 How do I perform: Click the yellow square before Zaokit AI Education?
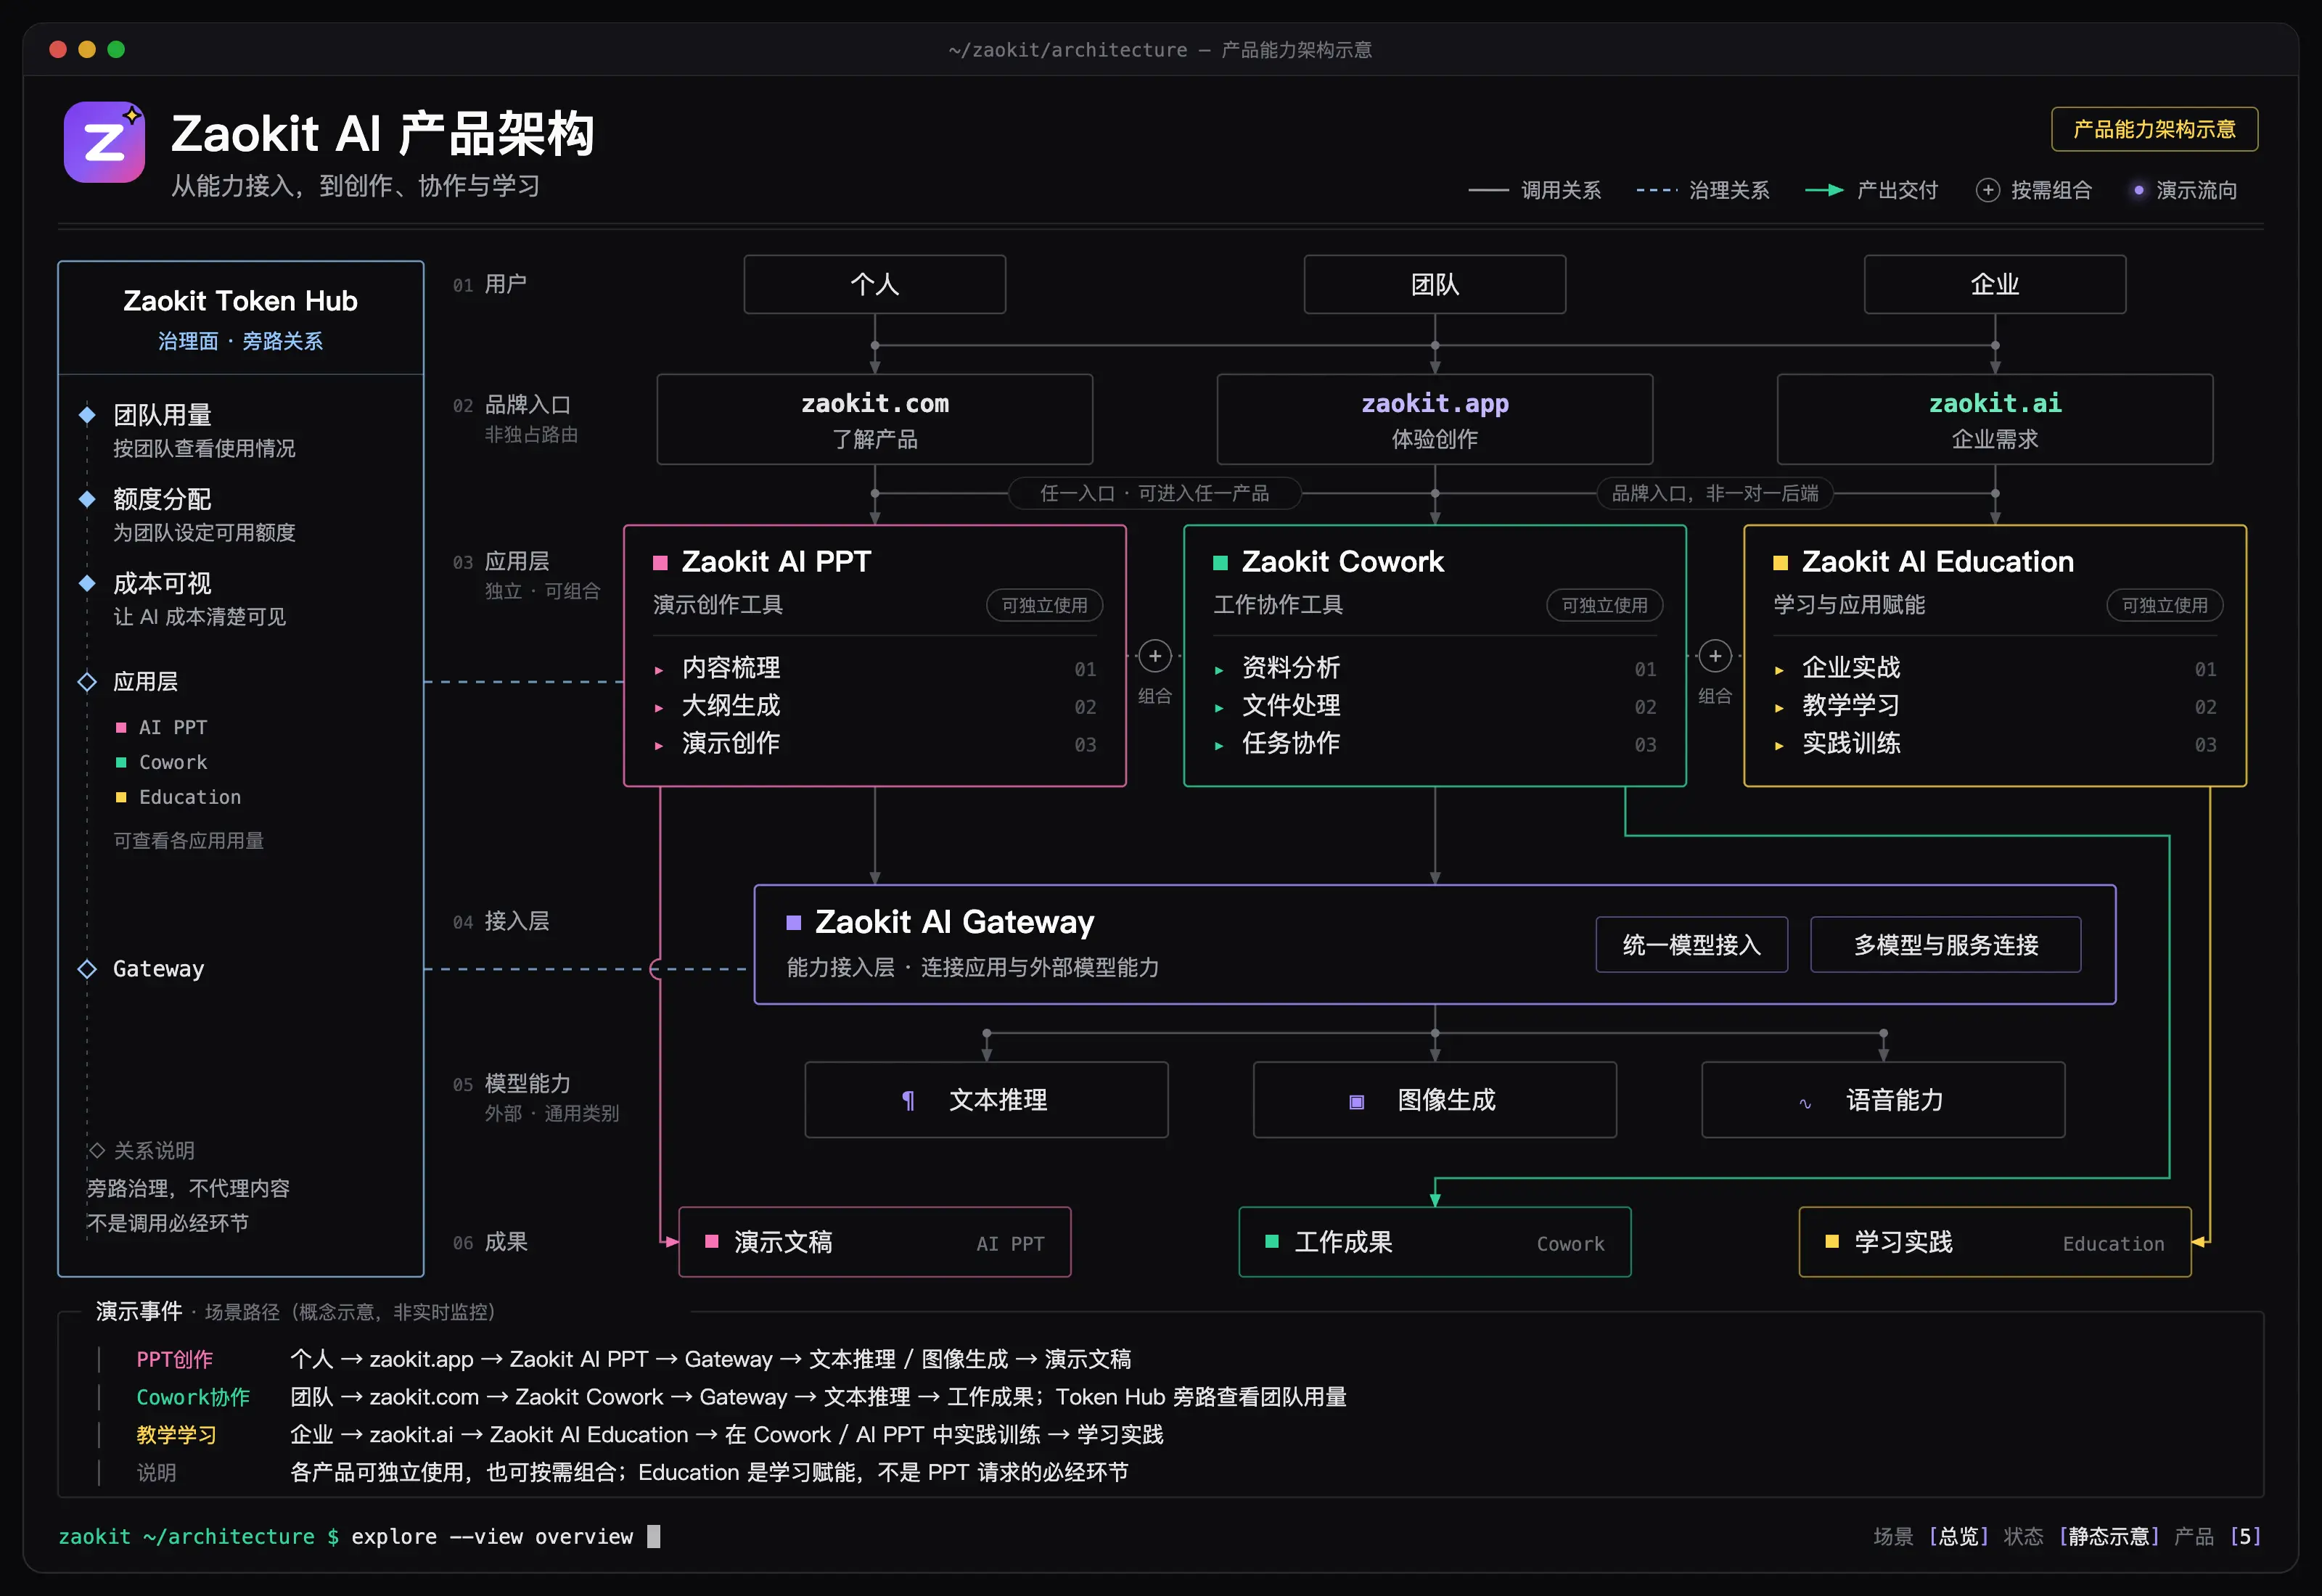pos(1780,563)
